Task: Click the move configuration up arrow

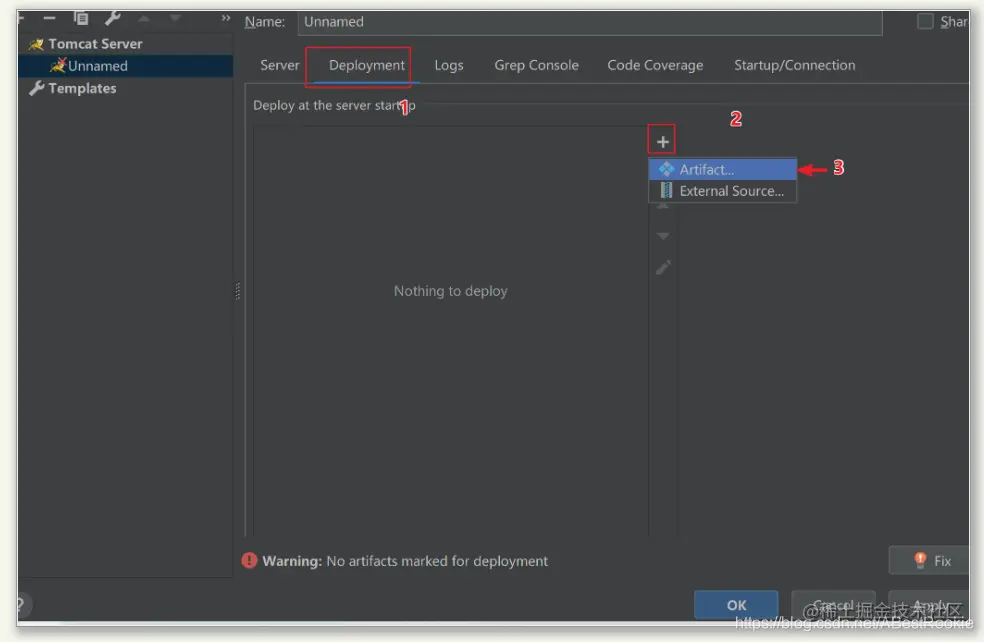Action: click(x=144, y=19)
